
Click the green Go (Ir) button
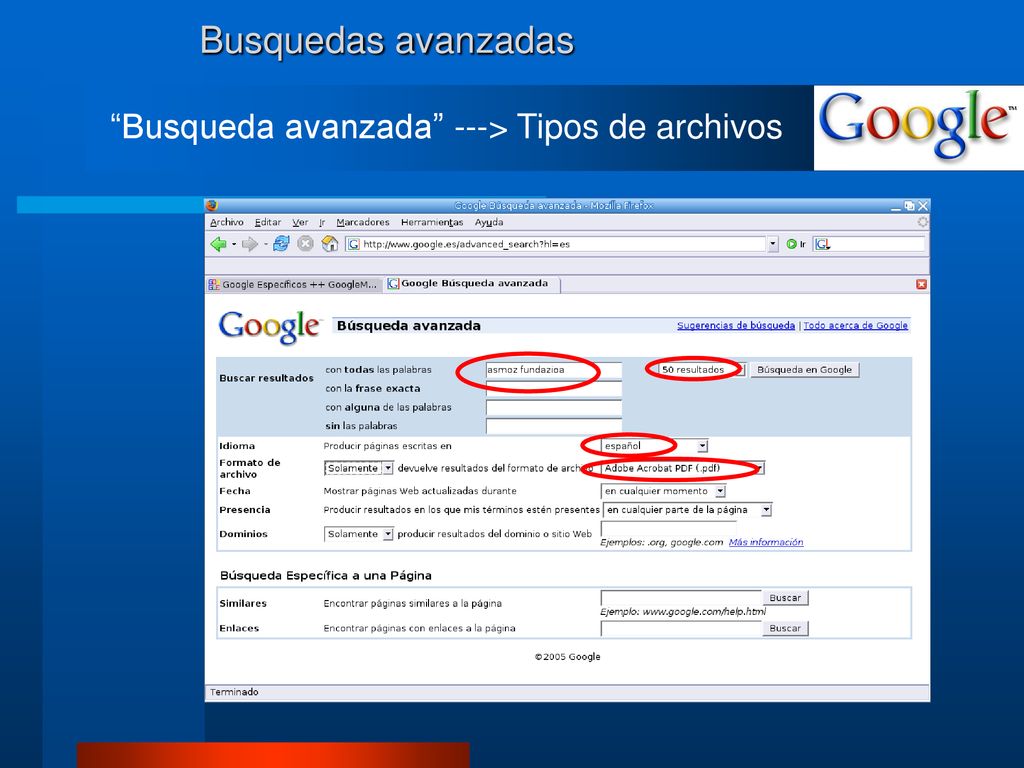(x=795, y=244)
